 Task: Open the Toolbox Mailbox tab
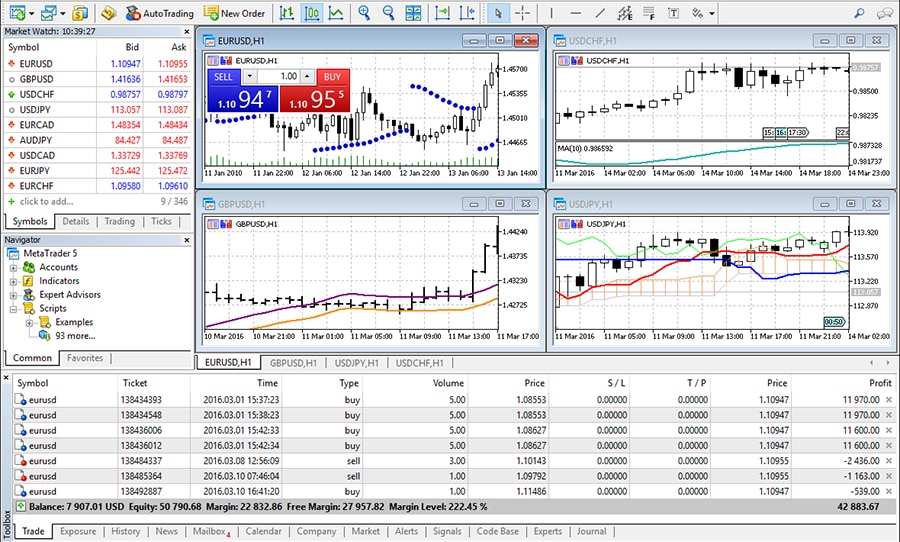(x=211, y=531)
